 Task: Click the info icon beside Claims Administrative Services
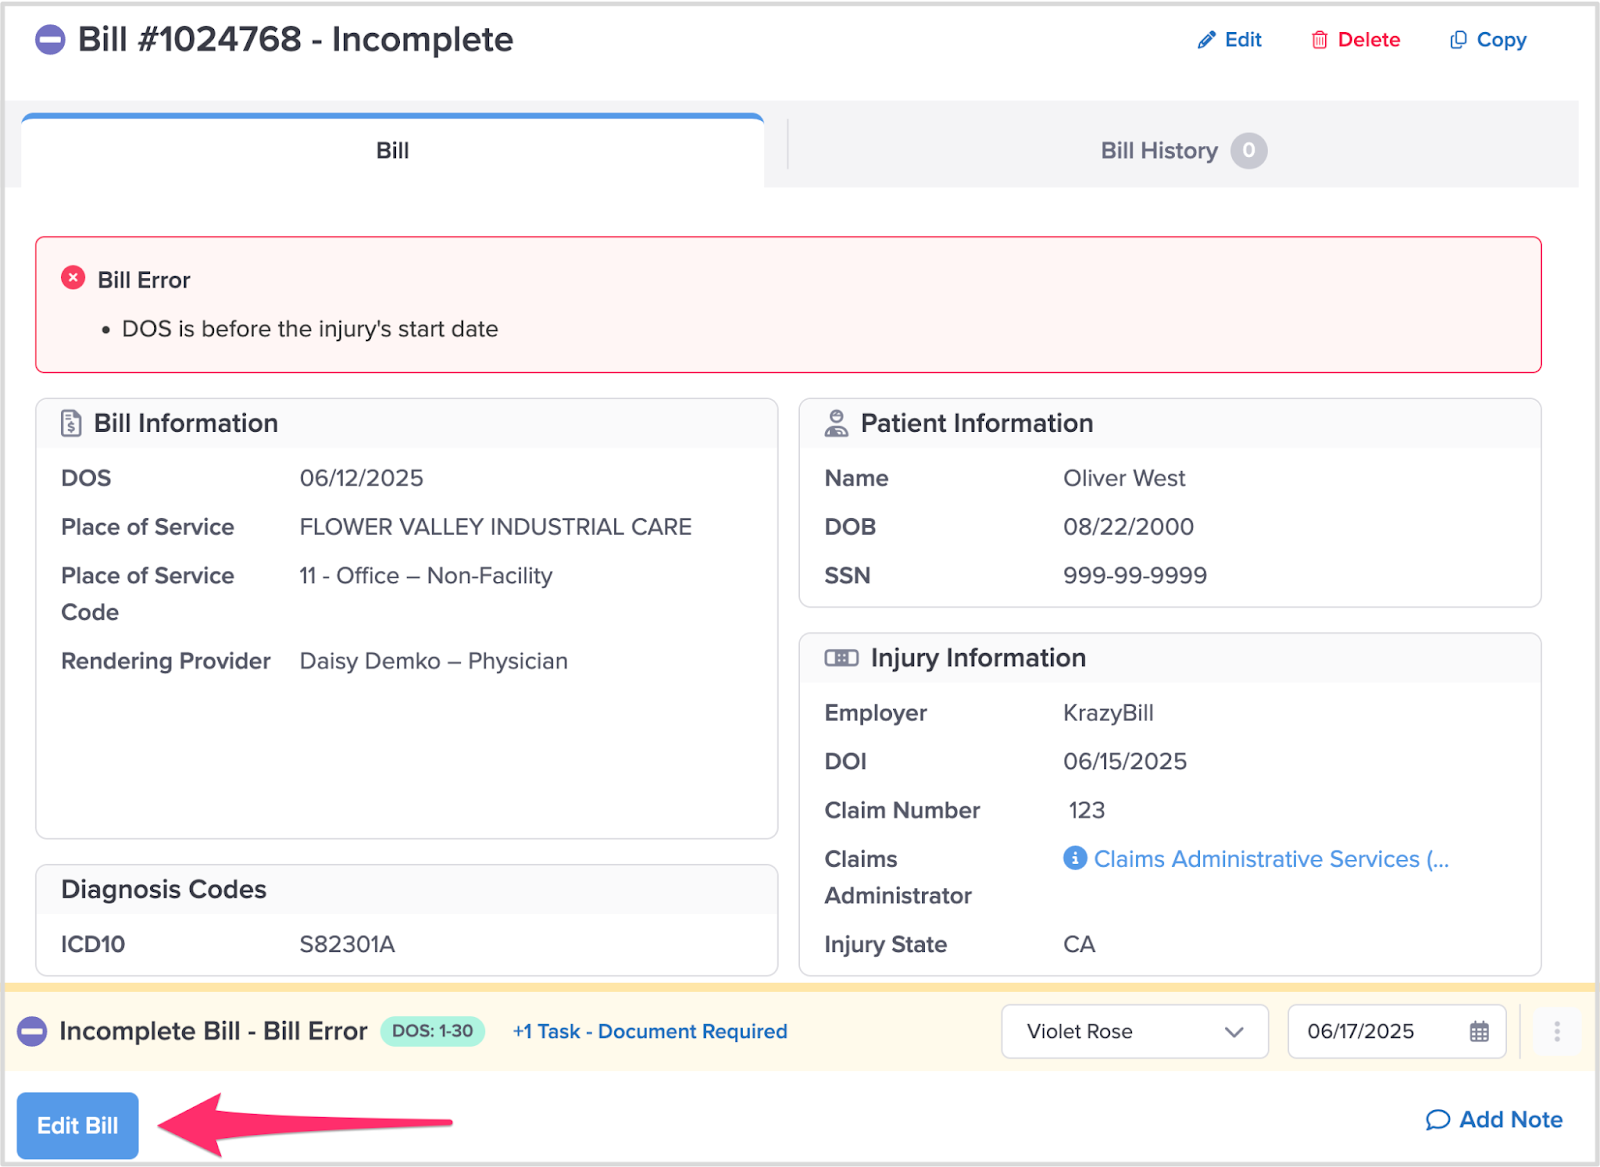(1075, 858)
